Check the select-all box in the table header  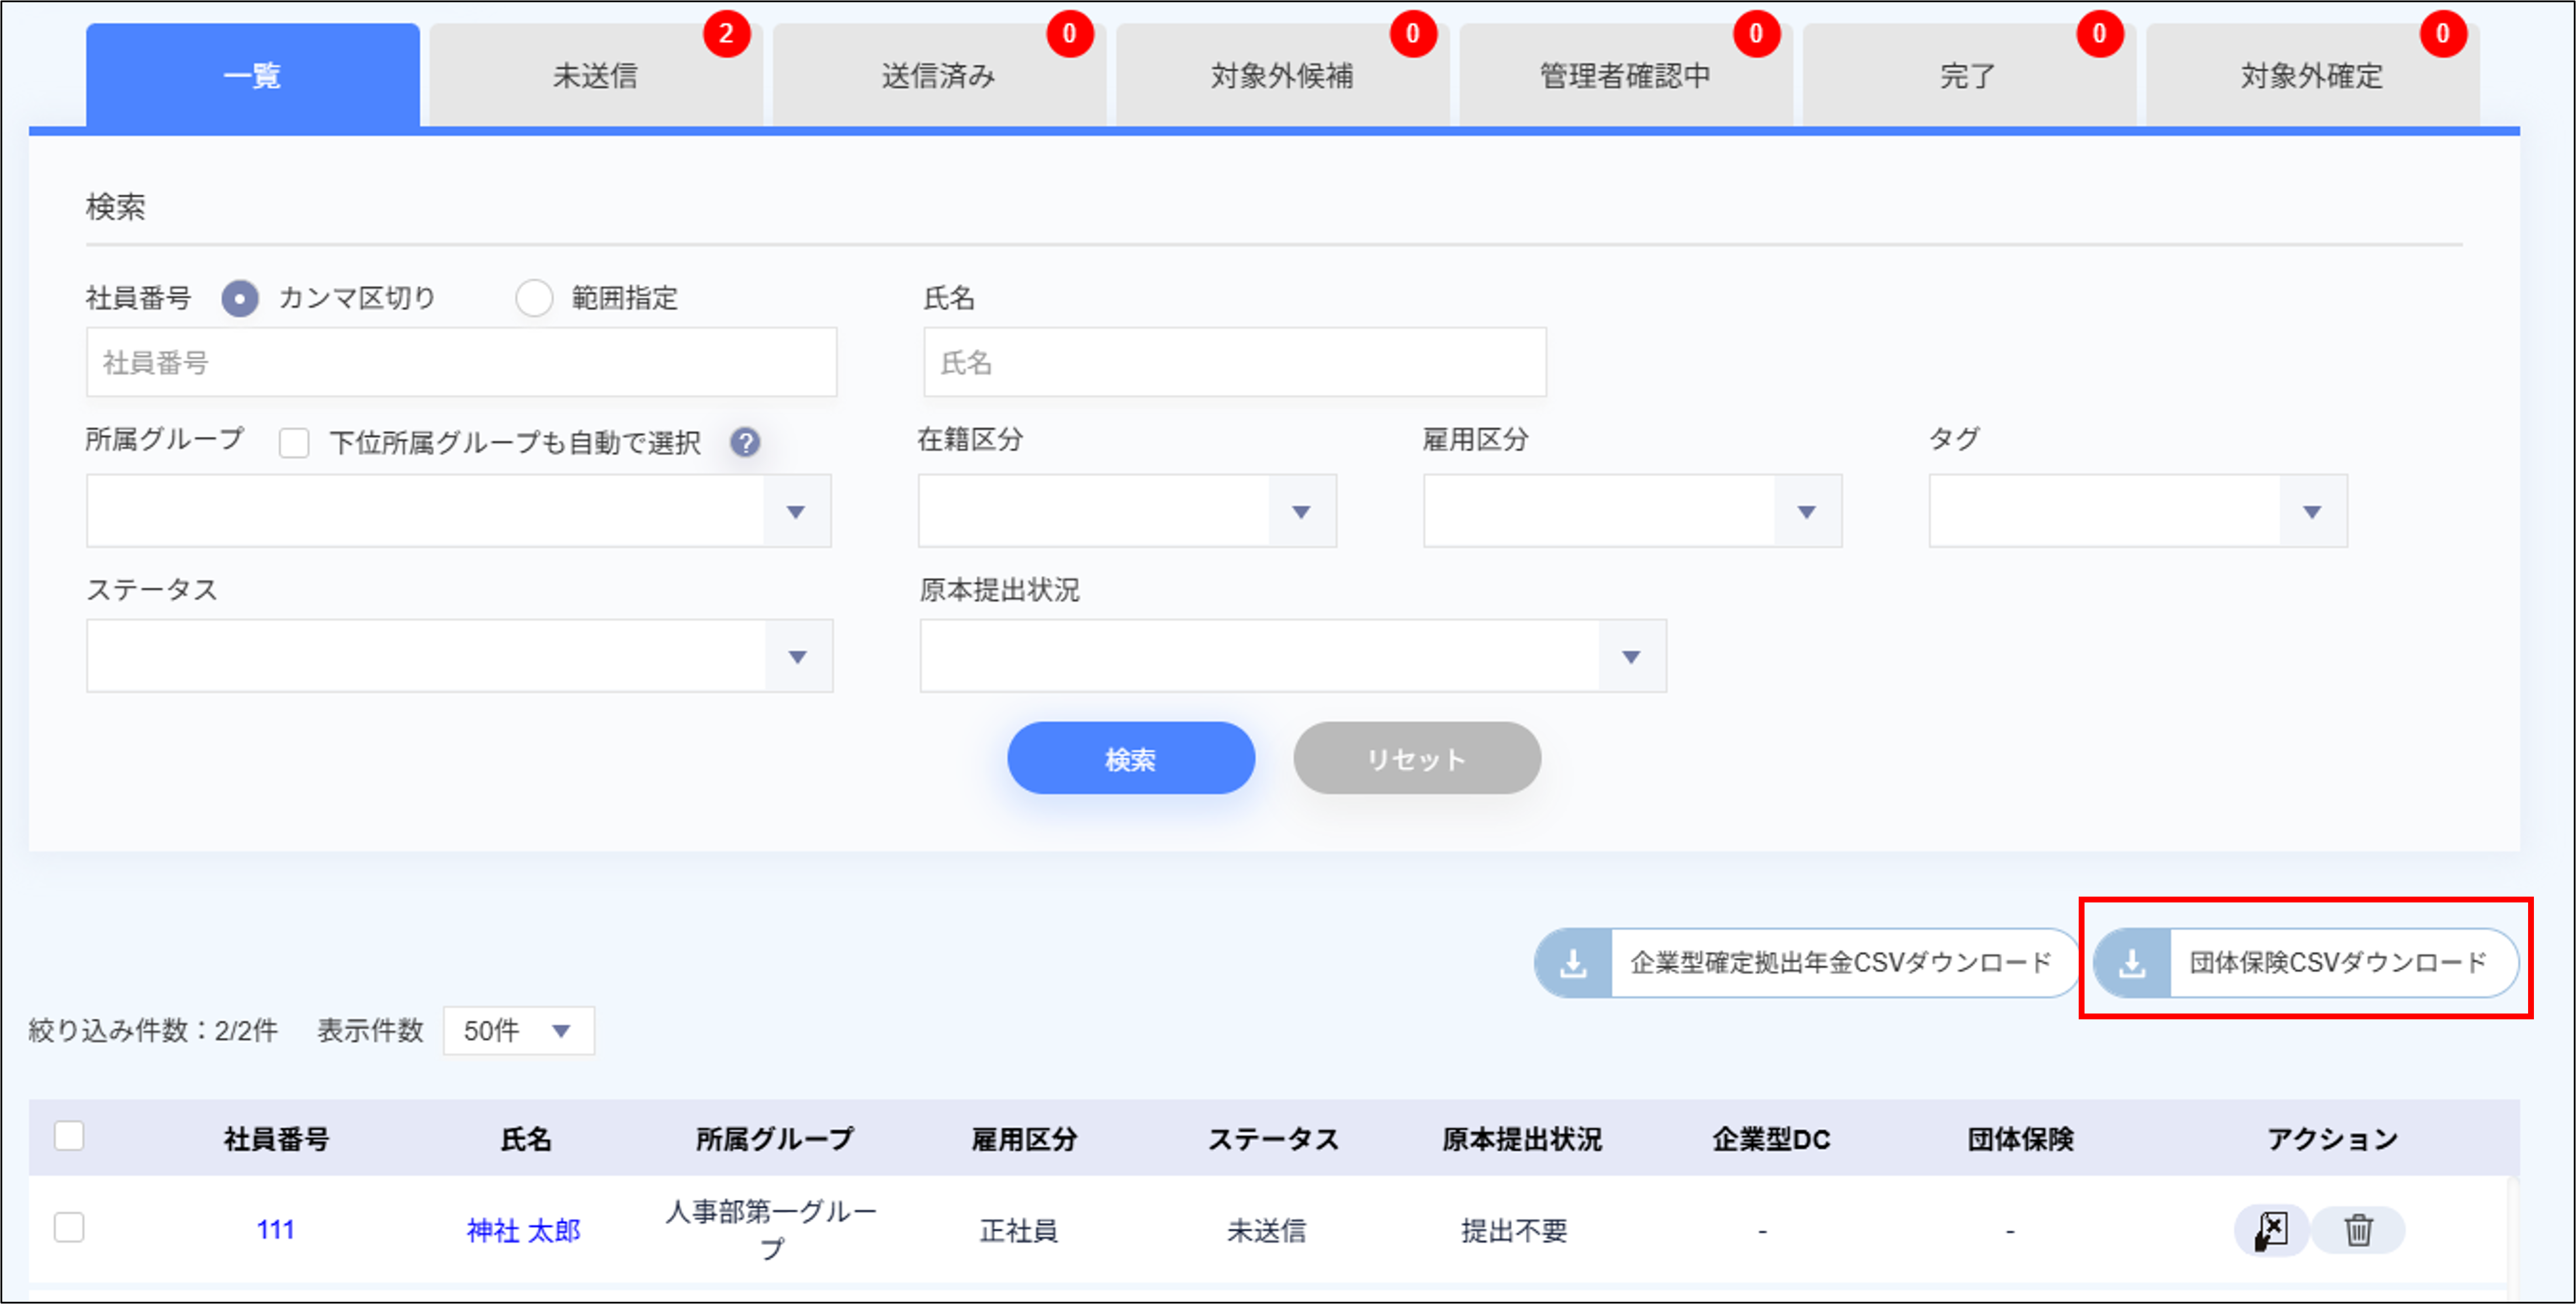69,1137
